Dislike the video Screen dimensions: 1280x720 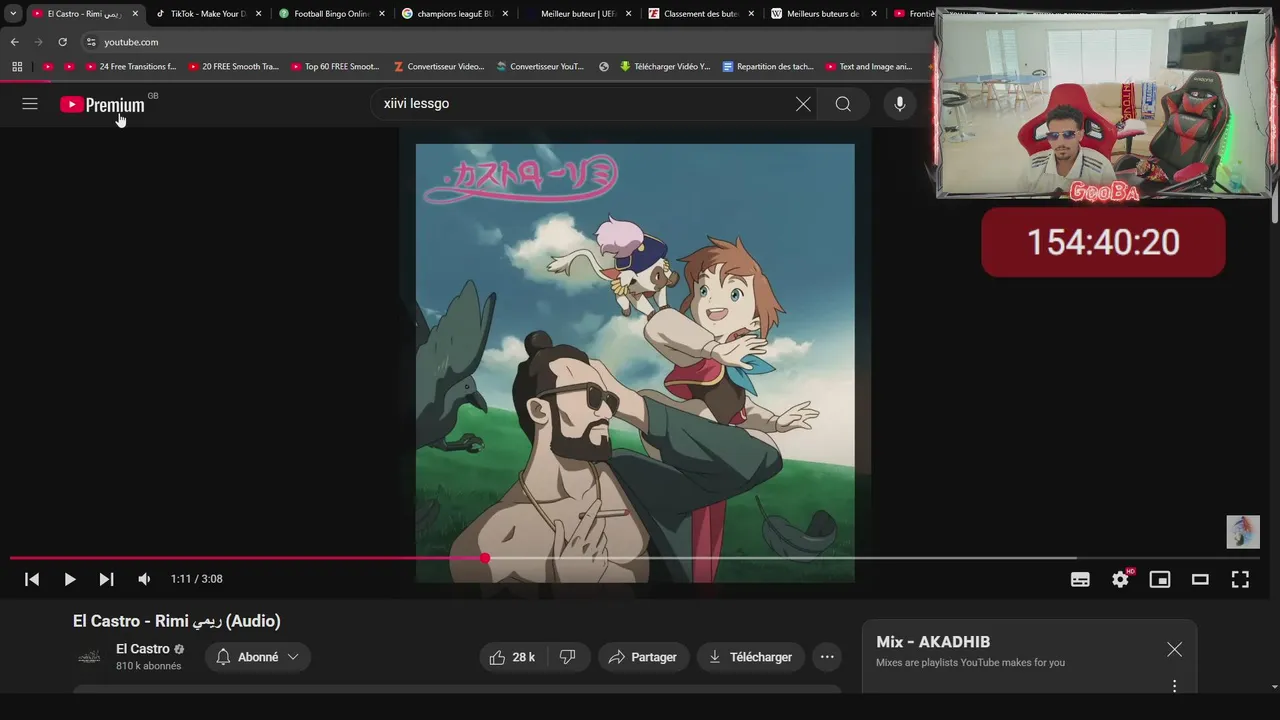pos(568,657)
